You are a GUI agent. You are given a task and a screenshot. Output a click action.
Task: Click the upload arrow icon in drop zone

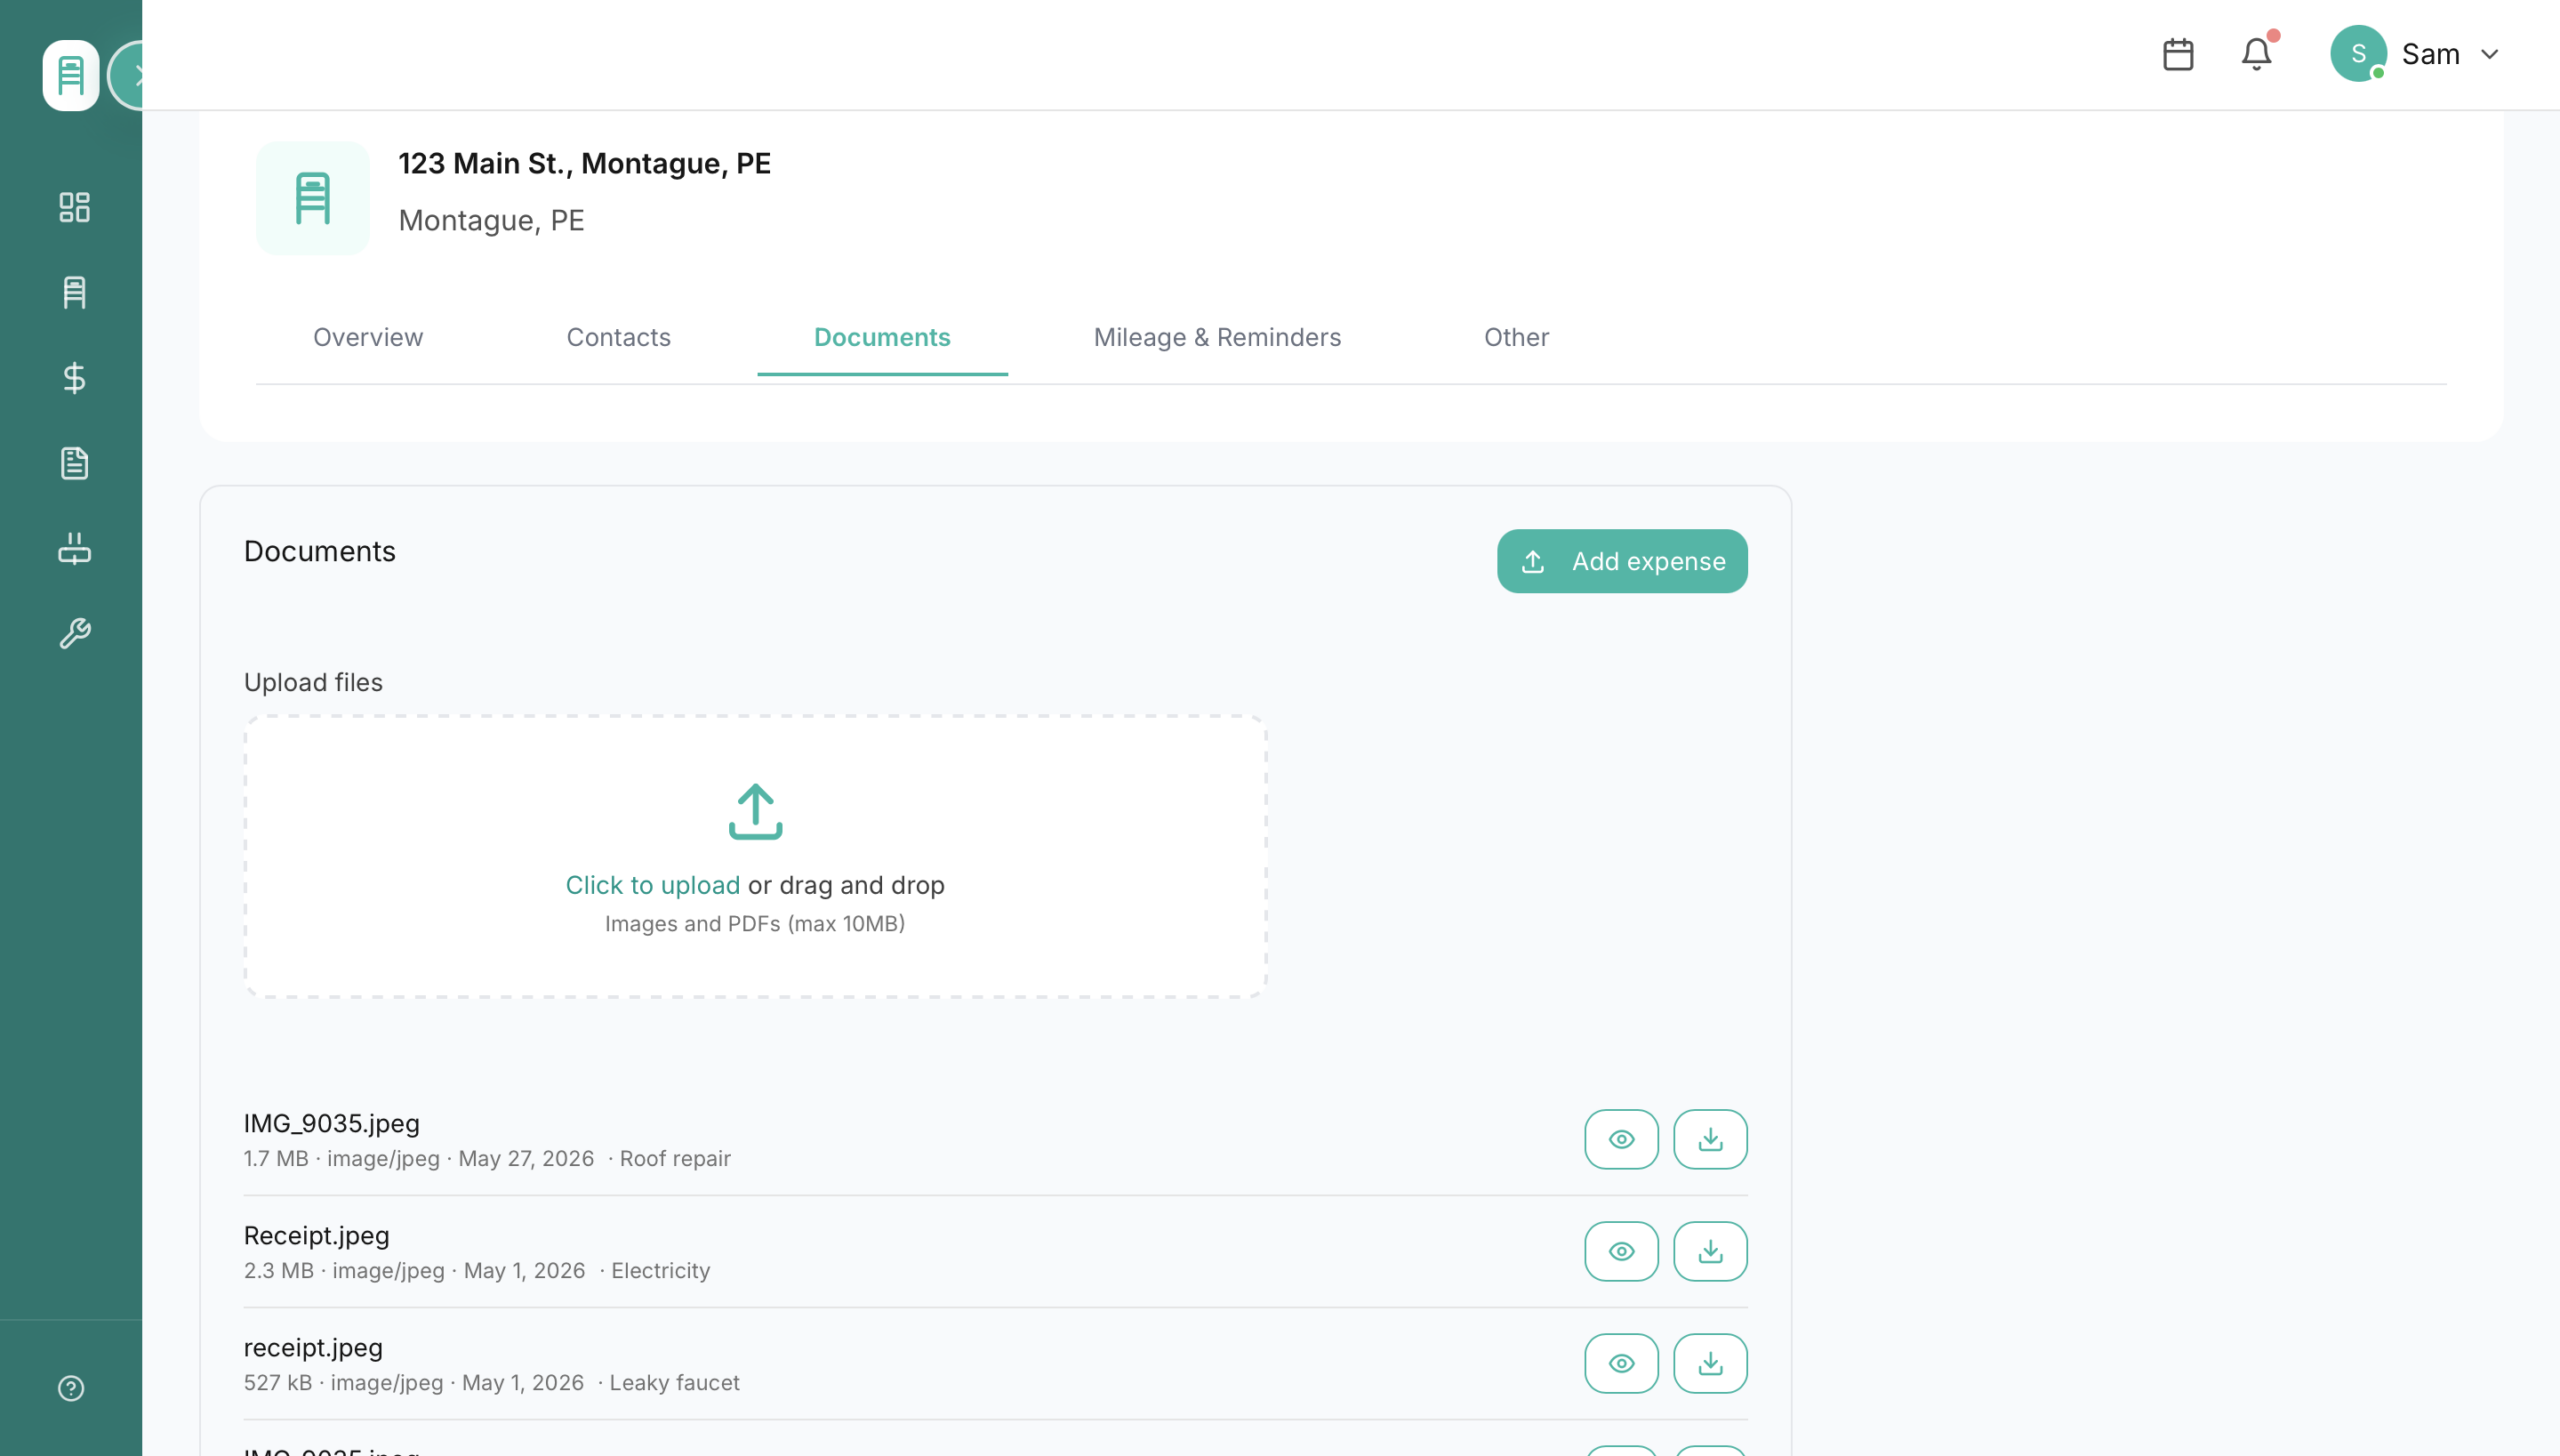755,811
